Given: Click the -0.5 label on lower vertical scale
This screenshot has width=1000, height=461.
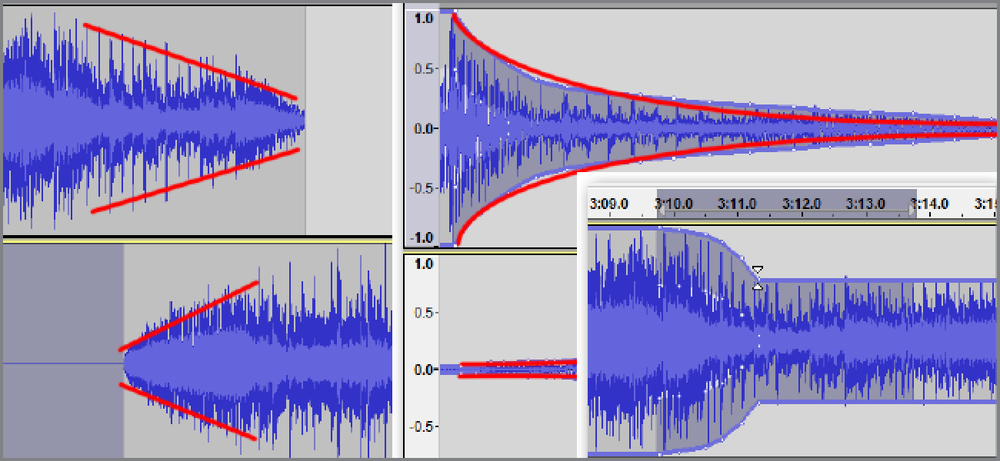Looking at the screenshot, I should point(422,426).
